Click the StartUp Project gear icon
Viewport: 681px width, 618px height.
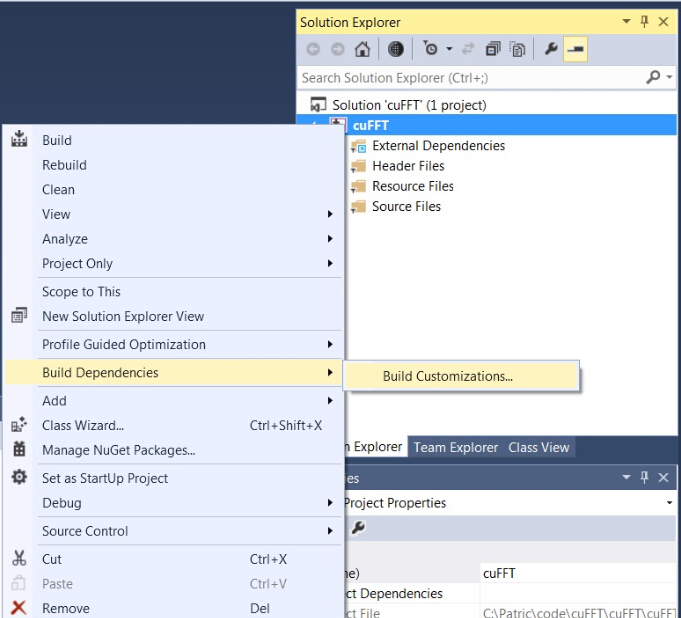click(19, 477)
